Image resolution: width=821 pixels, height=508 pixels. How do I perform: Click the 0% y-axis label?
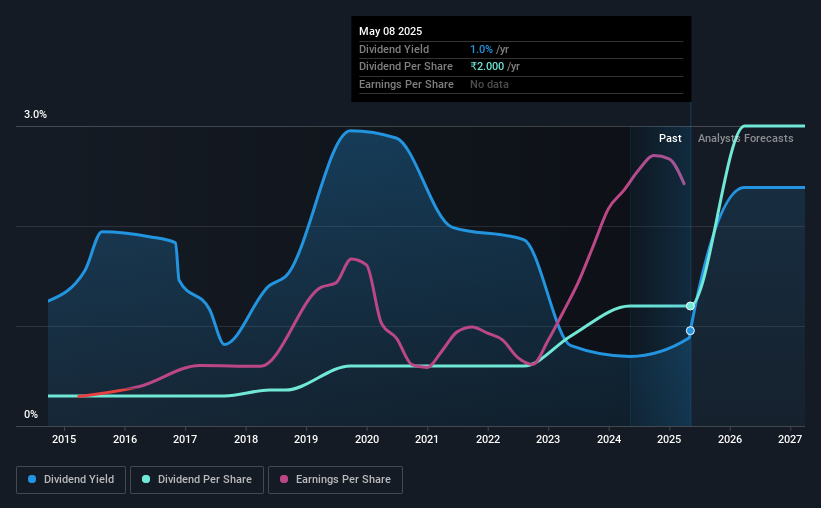31,415
